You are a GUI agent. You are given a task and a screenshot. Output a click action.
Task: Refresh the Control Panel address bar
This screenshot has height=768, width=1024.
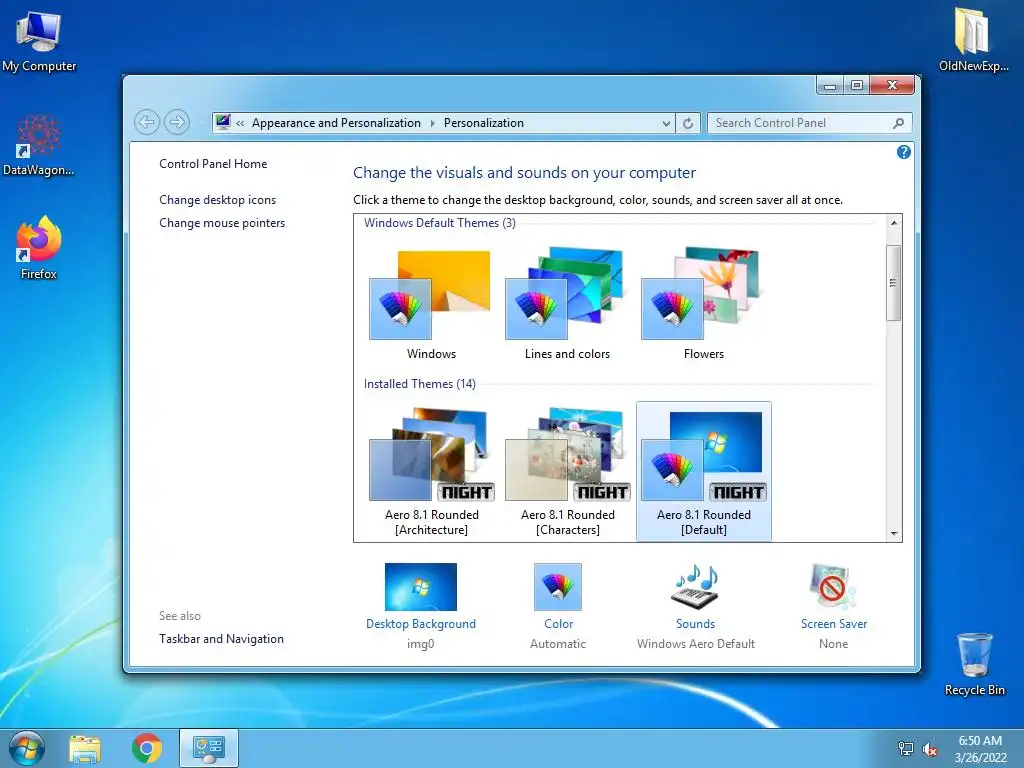688,123
